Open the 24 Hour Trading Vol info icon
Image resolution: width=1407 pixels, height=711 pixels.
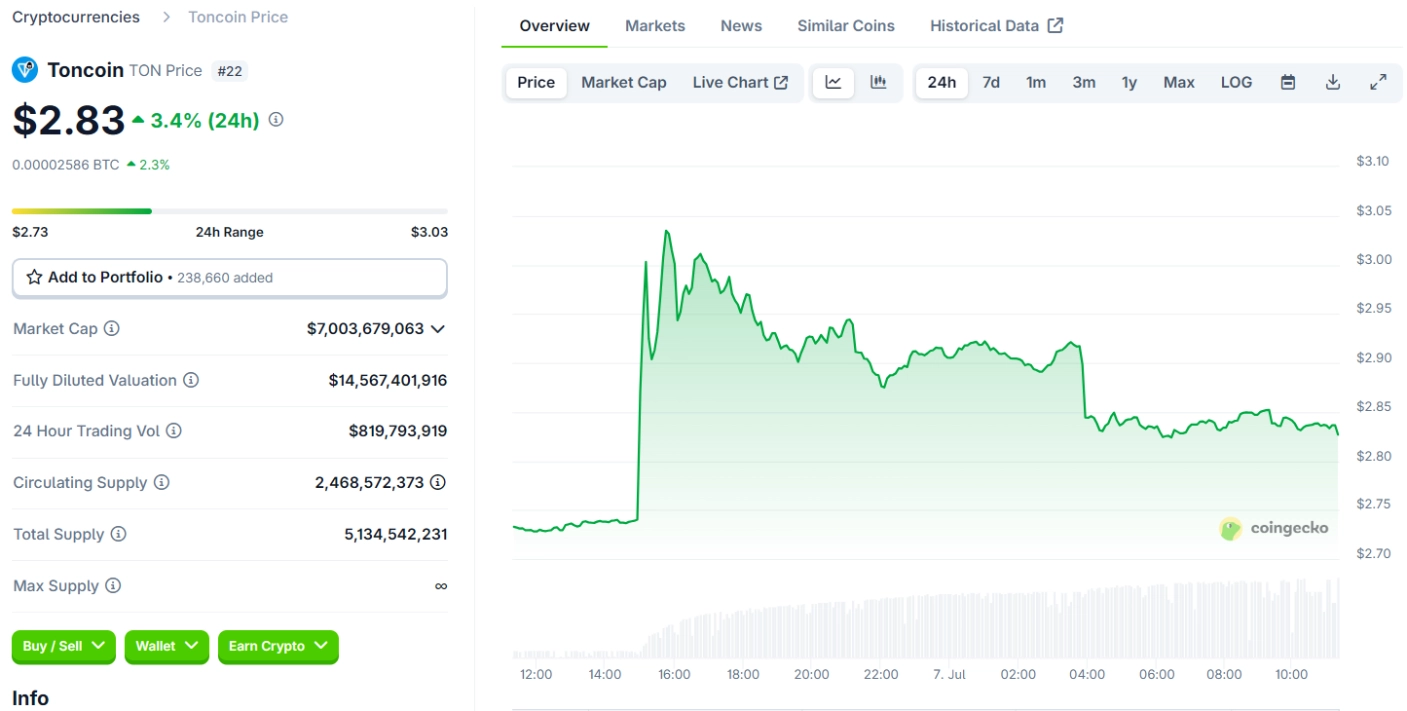coord(174,431)
